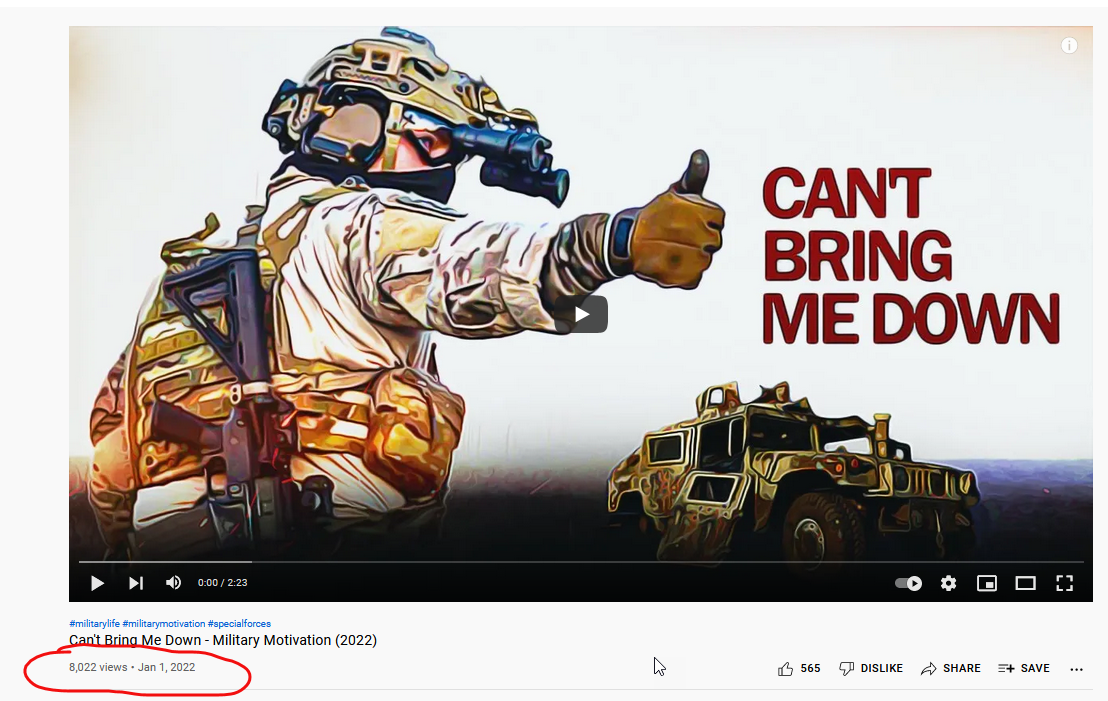Screen dimensions: 1108x701
Task: Enter full screen mode
Action: 1064,583
